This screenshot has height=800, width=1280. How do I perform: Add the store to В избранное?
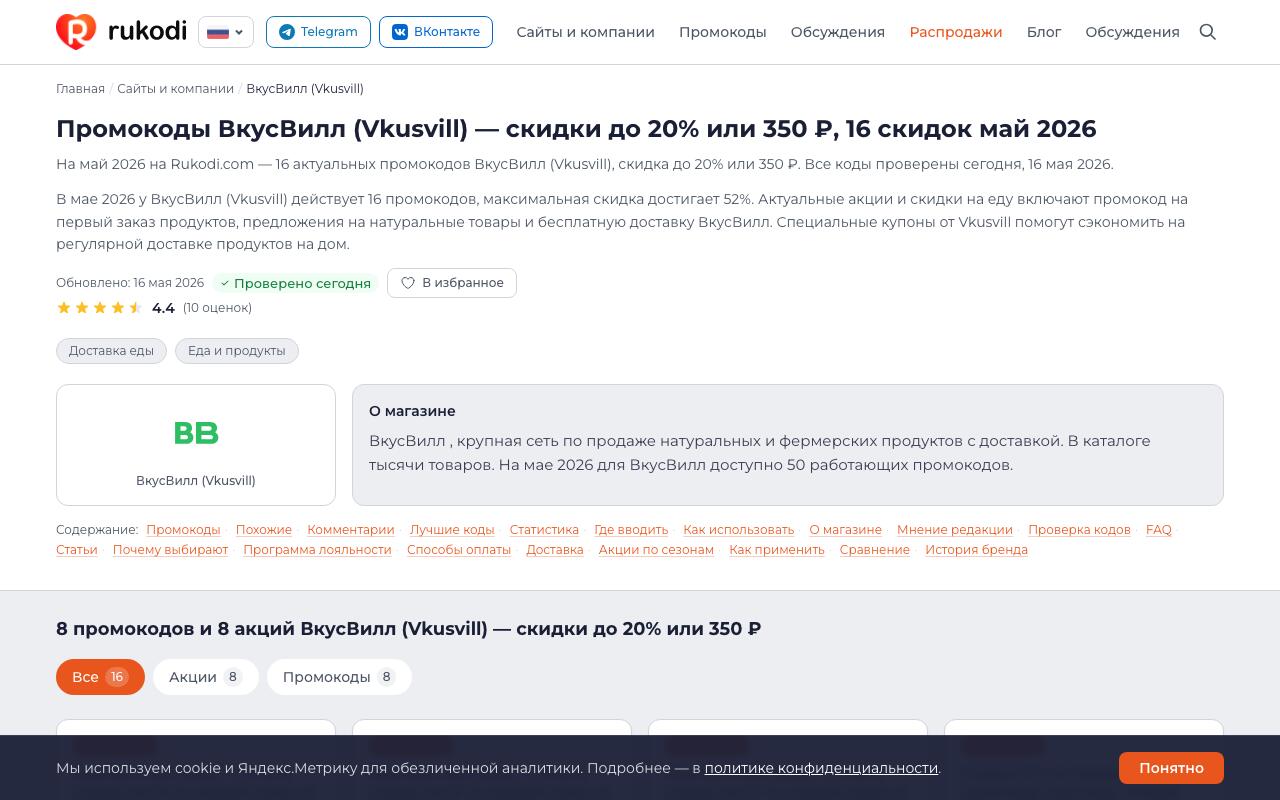point(452,283)
